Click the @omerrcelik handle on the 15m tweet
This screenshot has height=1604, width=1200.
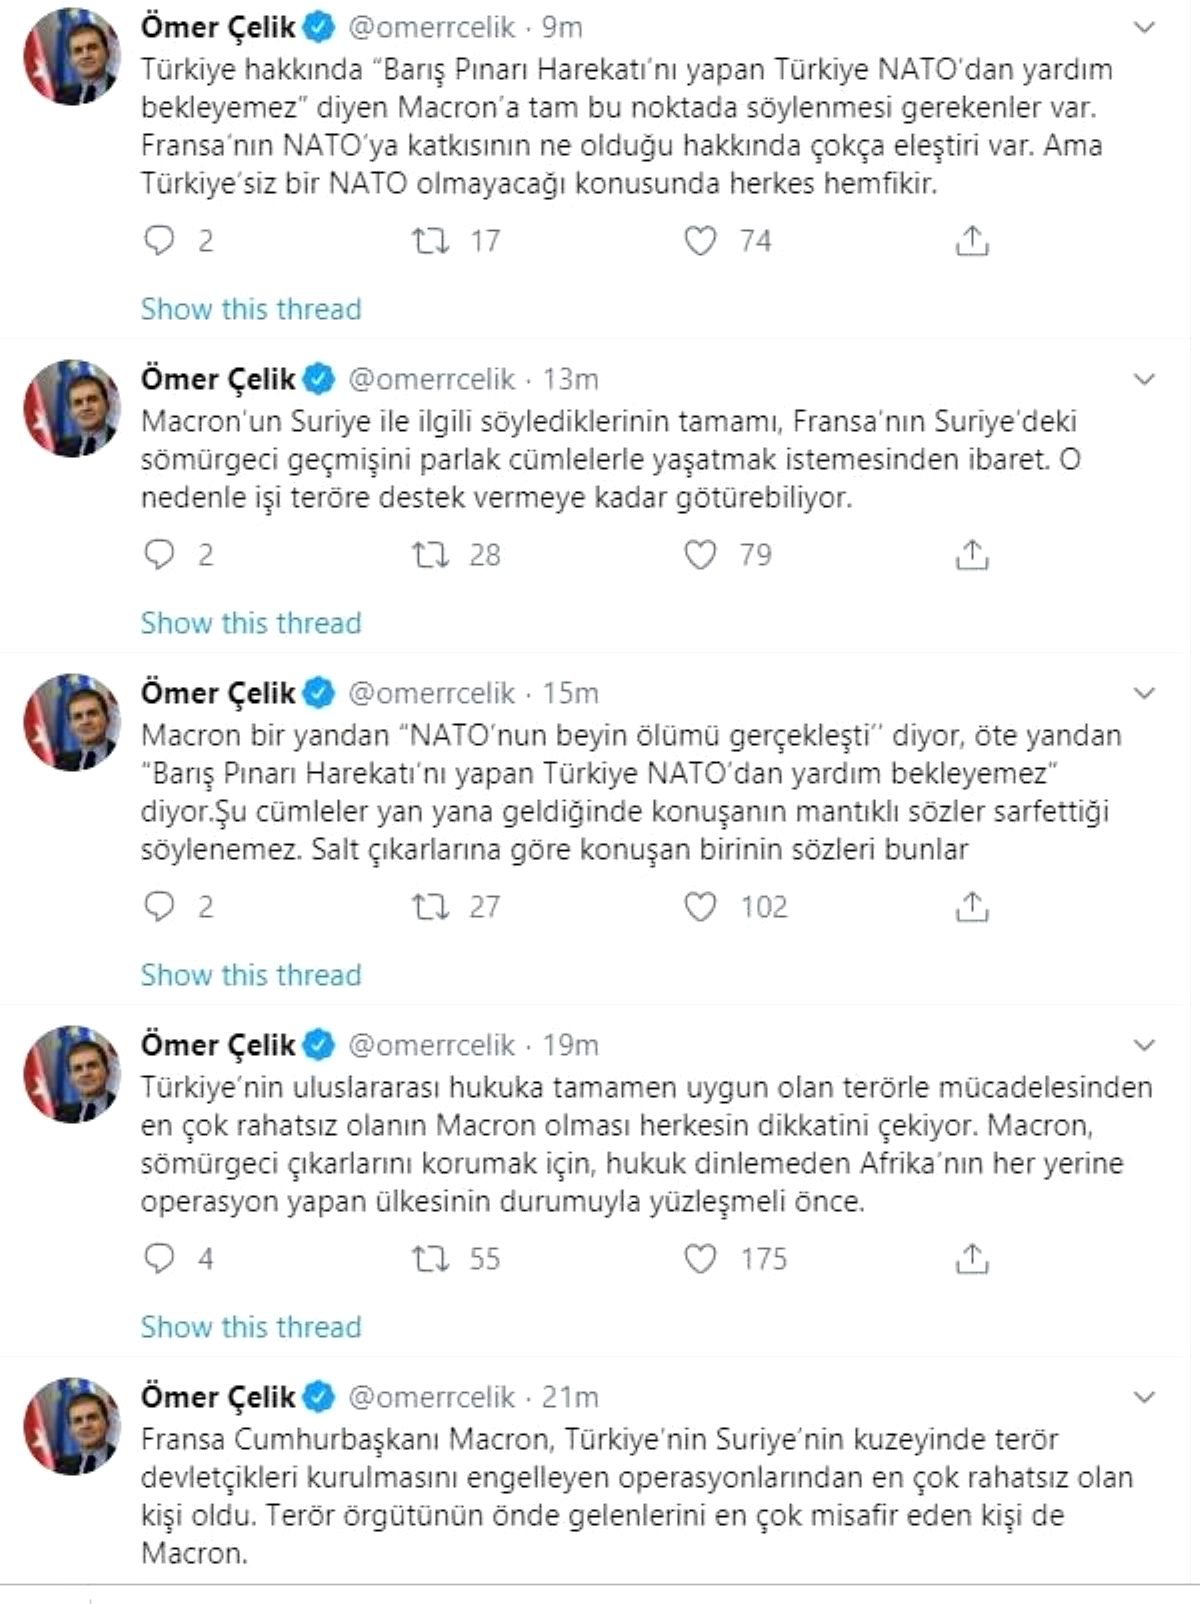[431, 694]
